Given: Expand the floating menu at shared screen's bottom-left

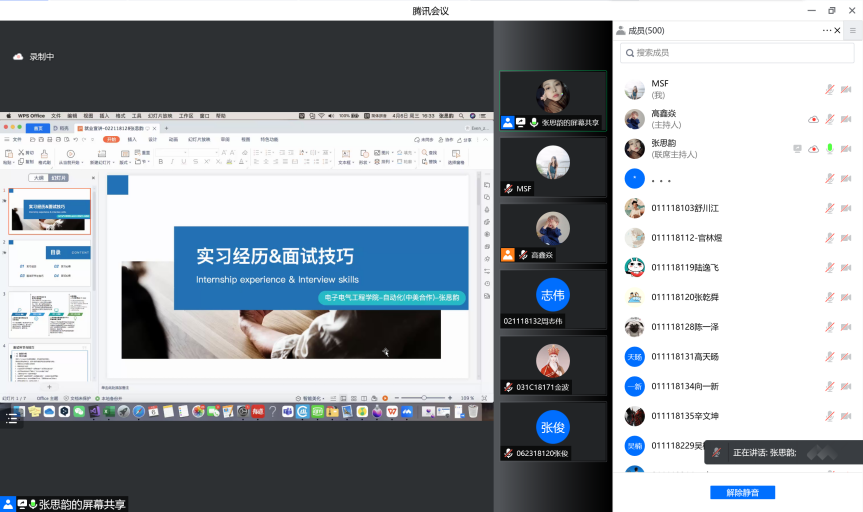Looking at the screenshot, I should 11,418.
